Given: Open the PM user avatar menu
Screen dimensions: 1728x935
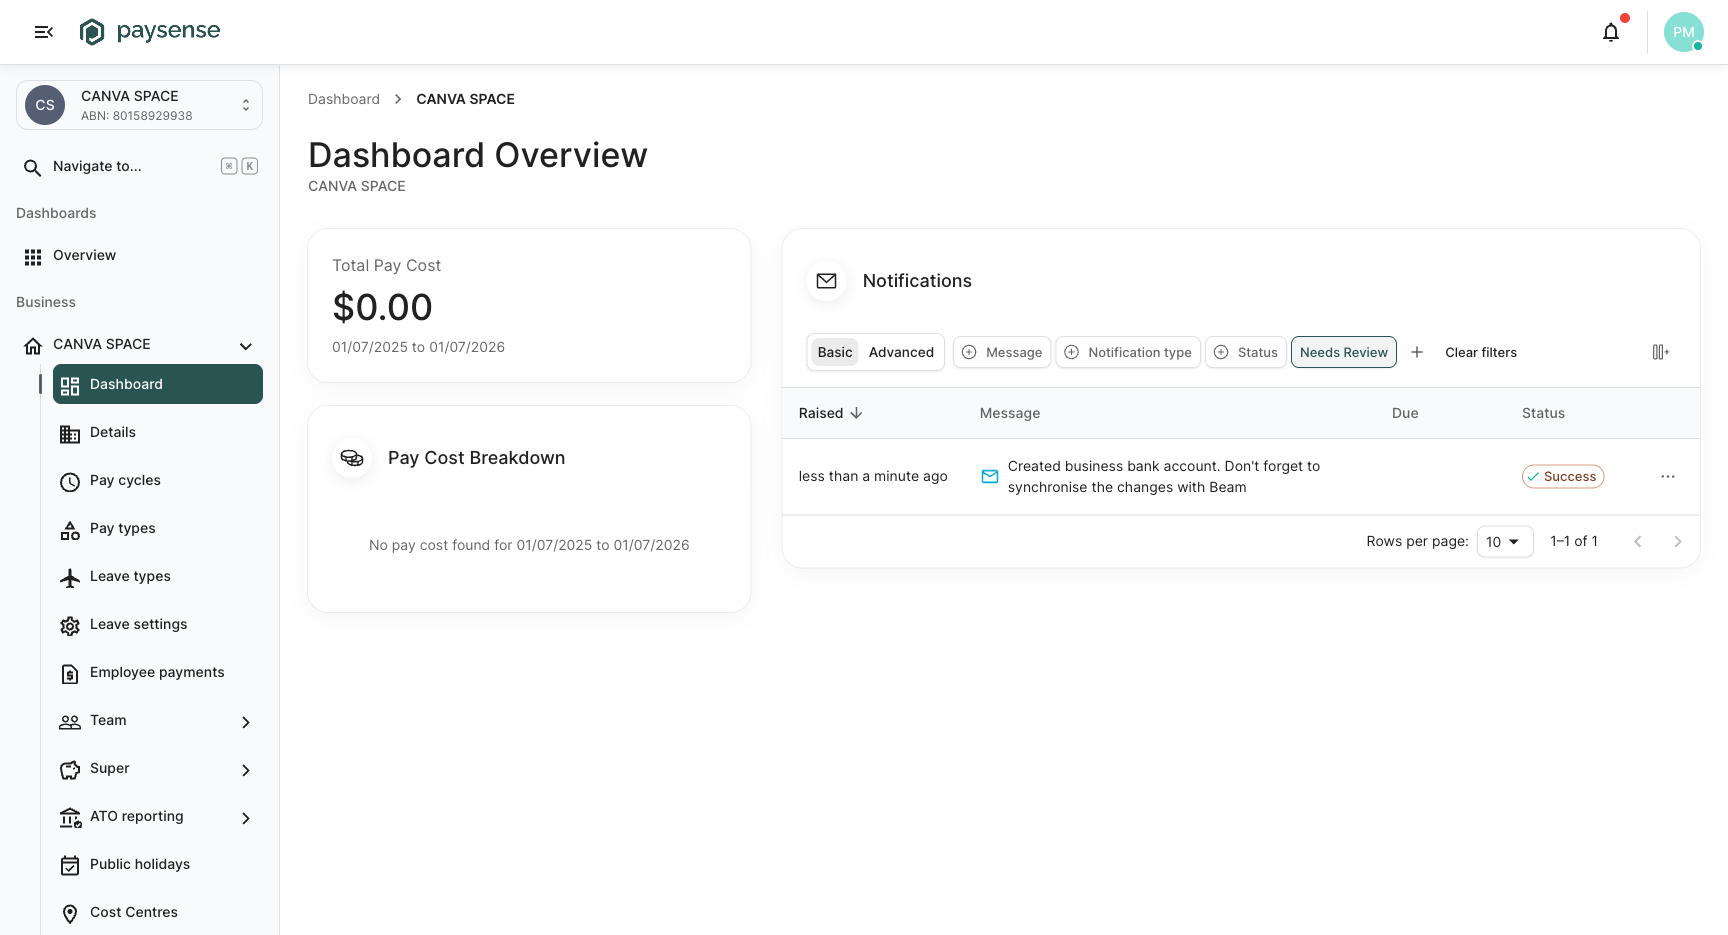Looking at the screenshot, I should 1684,32.
